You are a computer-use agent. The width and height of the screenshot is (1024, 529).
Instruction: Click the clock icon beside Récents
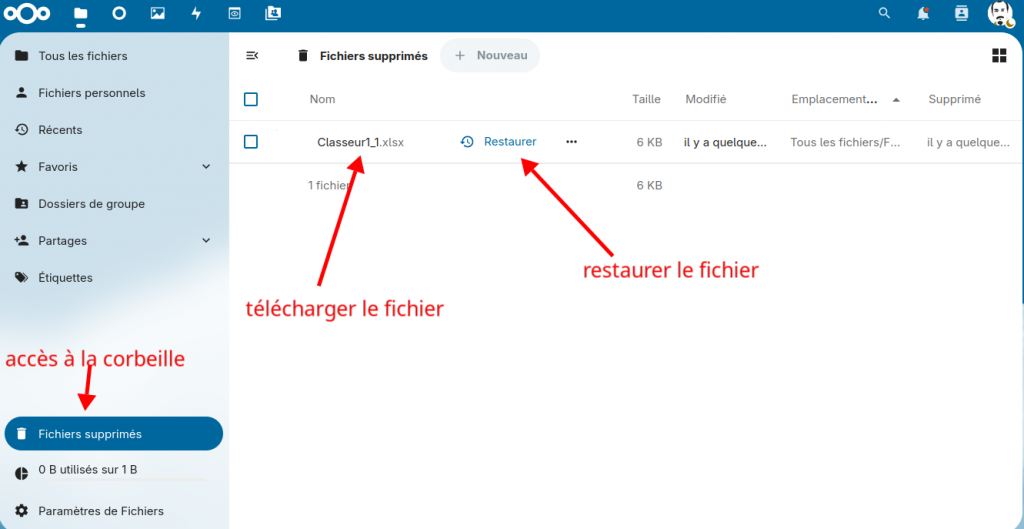click(22, 129)
